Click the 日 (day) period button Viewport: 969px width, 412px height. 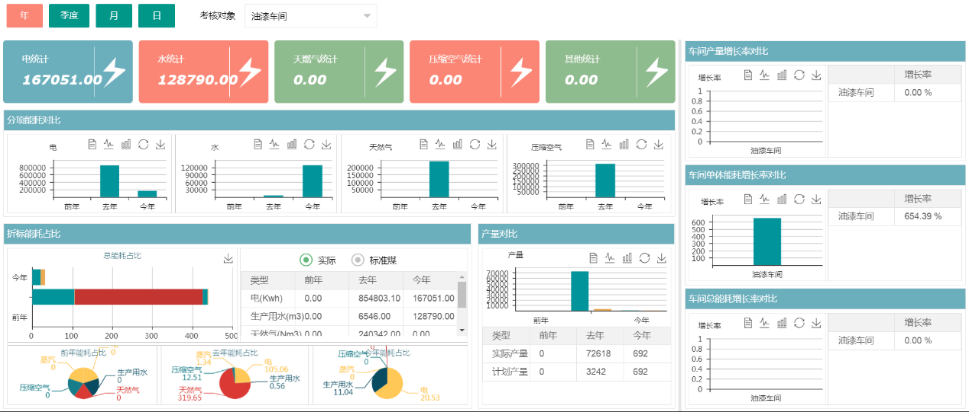point(156,16)
